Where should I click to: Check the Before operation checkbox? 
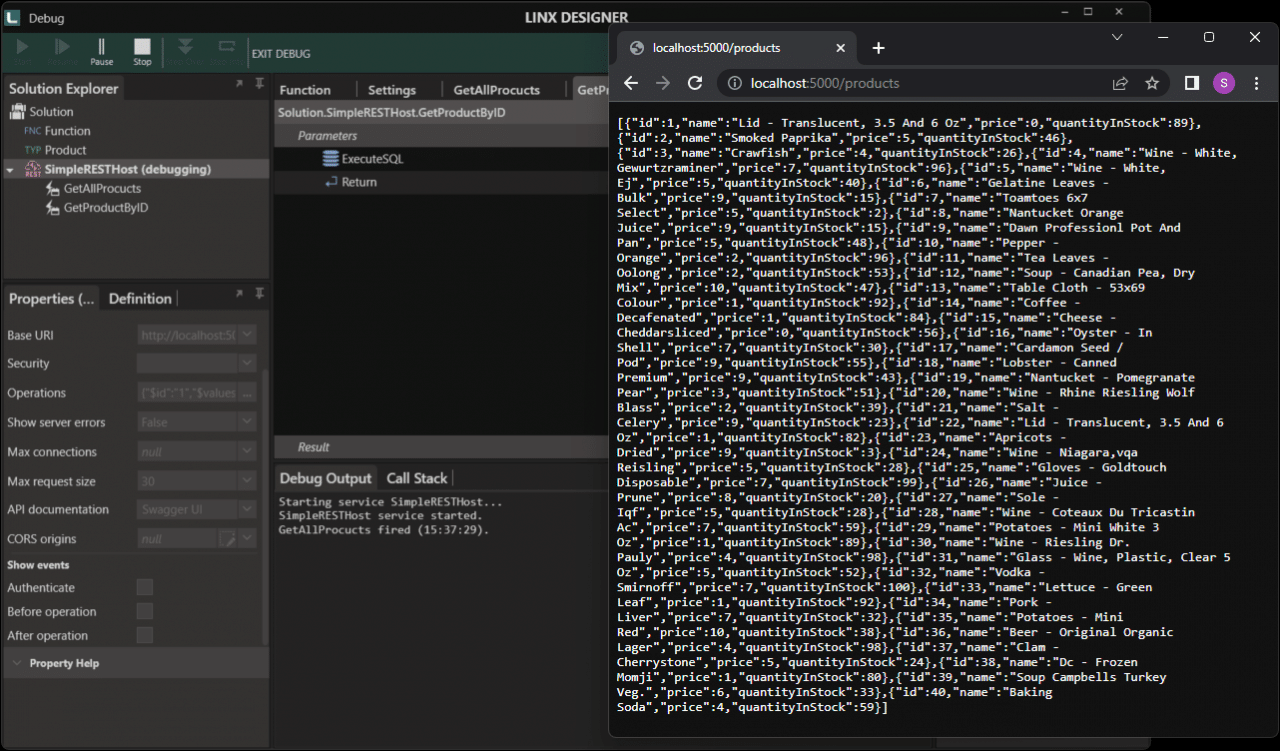[x=143, y=612]
